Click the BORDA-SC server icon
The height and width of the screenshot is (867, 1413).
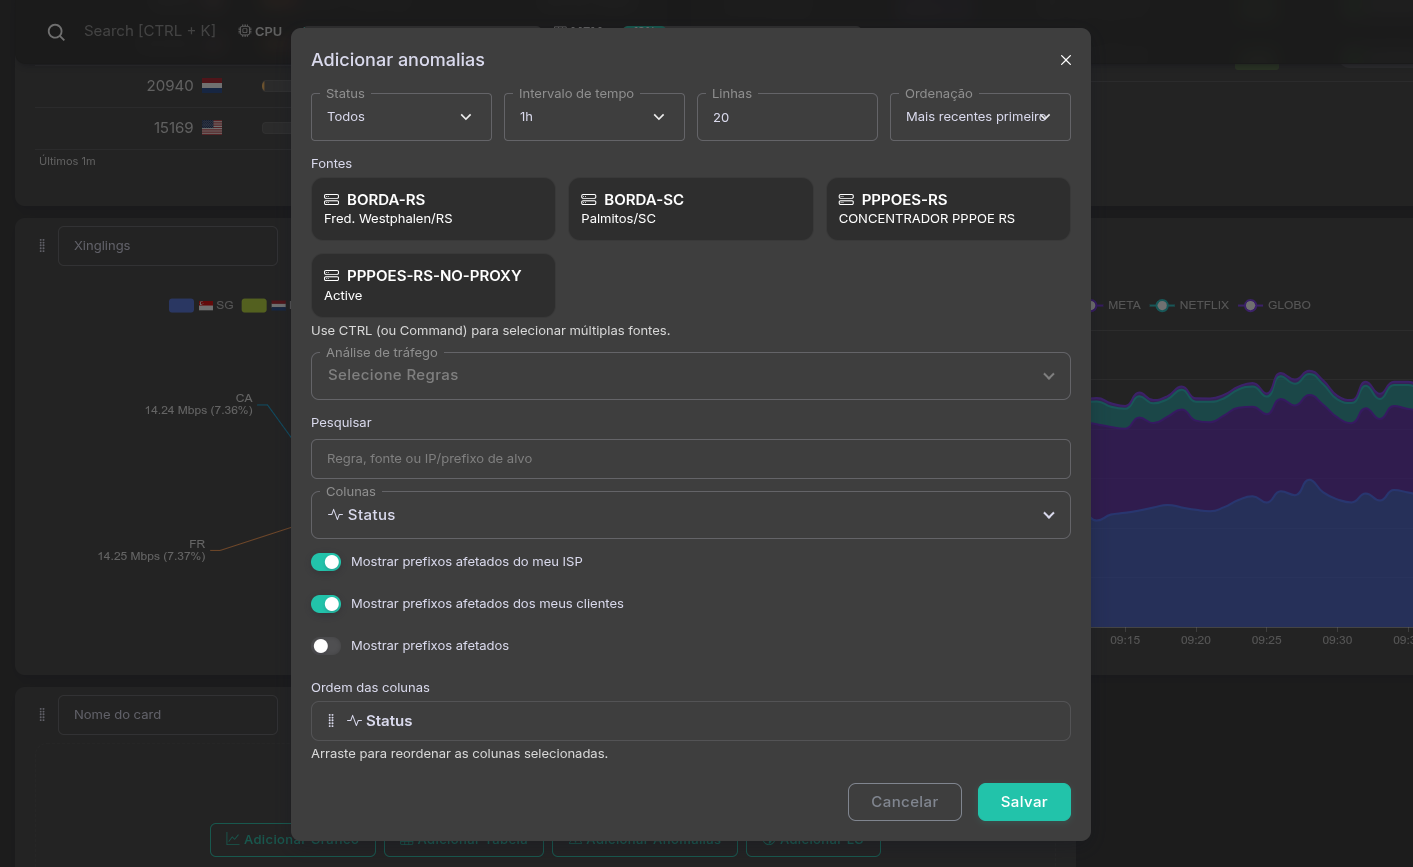point(588,200)
